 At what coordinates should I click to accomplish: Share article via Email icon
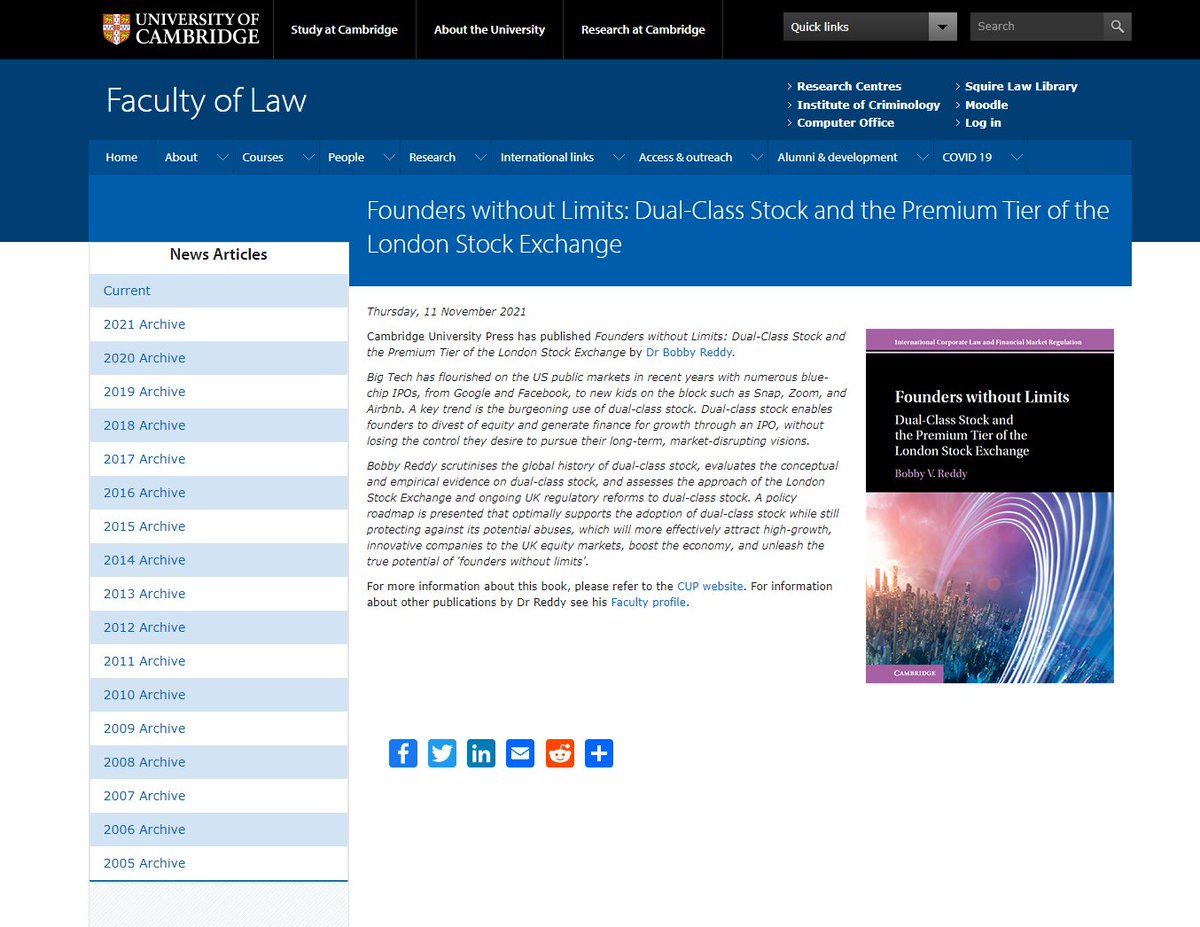(520, 753)
